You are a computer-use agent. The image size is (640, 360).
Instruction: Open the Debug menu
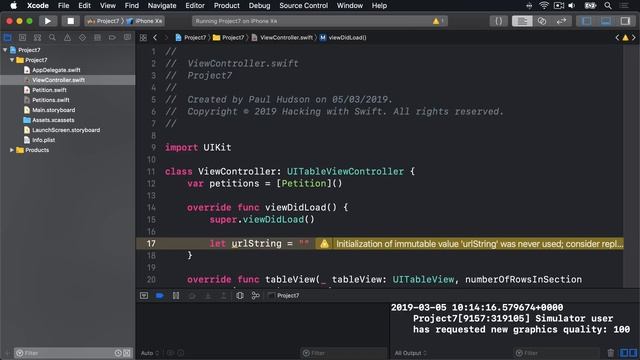coord(259,6)
